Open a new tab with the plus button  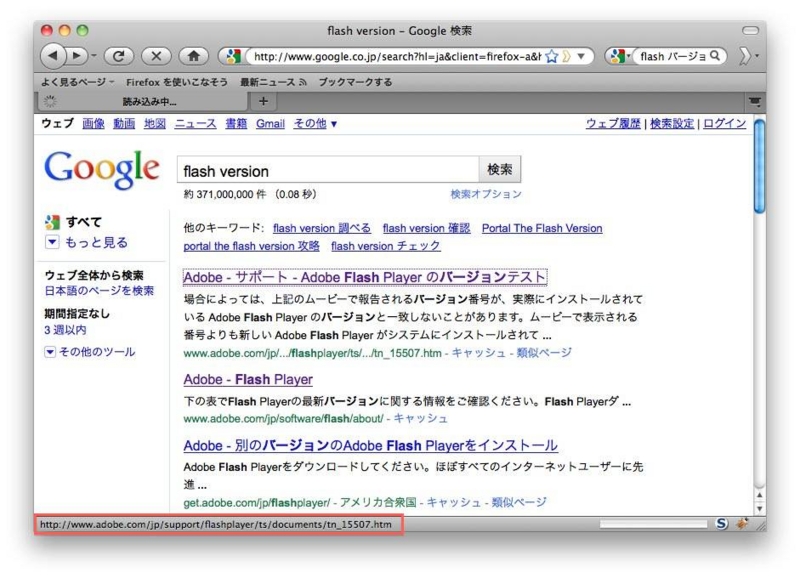(263, 102)
